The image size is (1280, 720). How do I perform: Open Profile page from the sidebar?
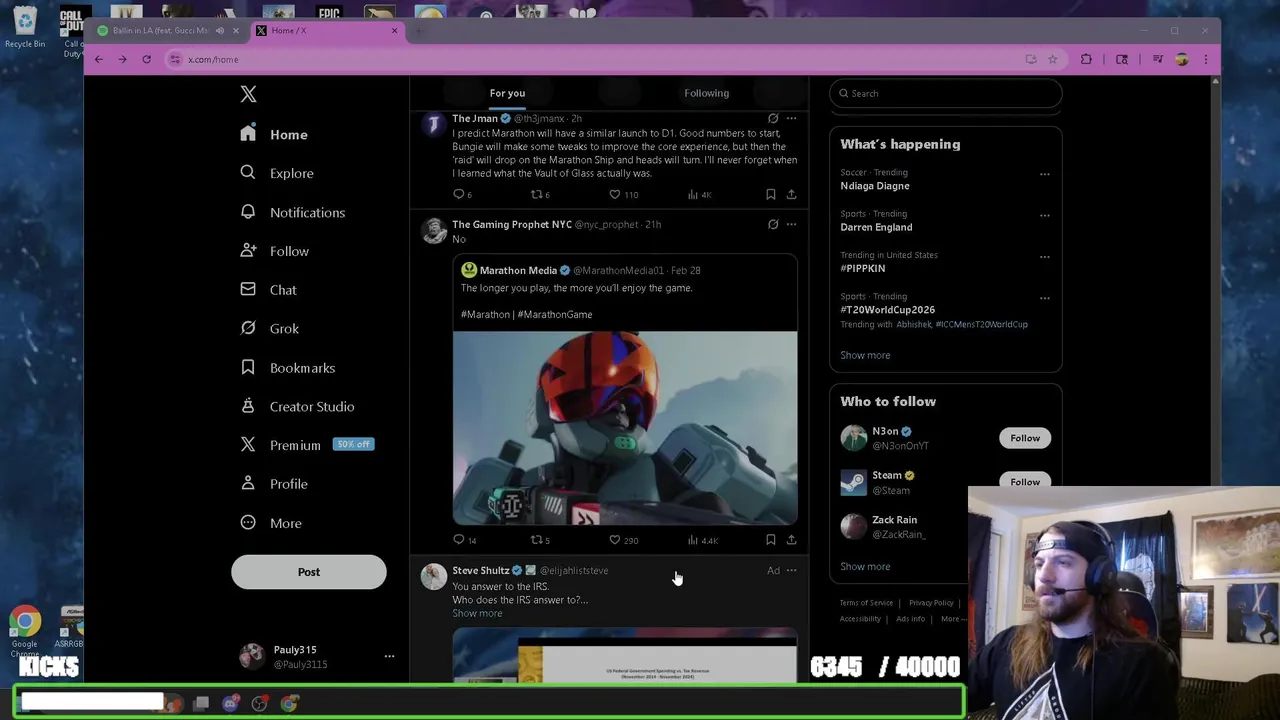[x=273, y=484]
